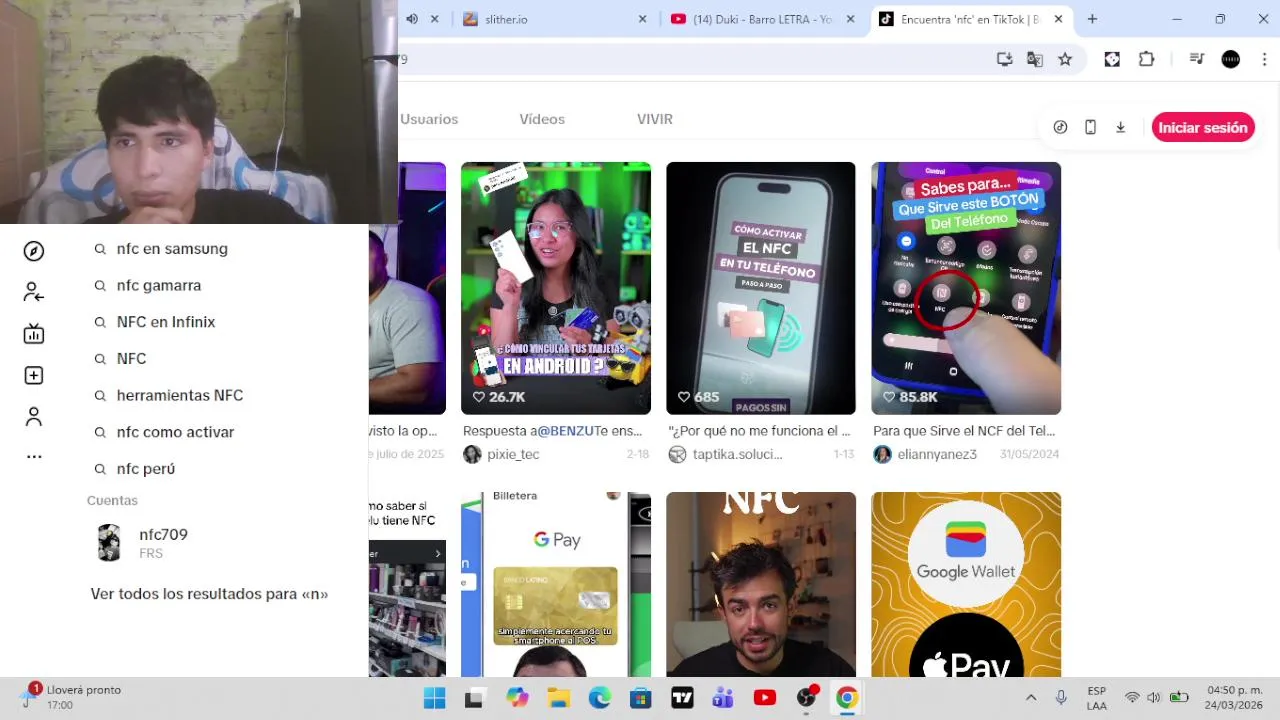Screen dimensions: 1280x720
Task: Open the 'Lloverá pronto' weather widget
Action: pyautogui.click(x=72, y=697)
